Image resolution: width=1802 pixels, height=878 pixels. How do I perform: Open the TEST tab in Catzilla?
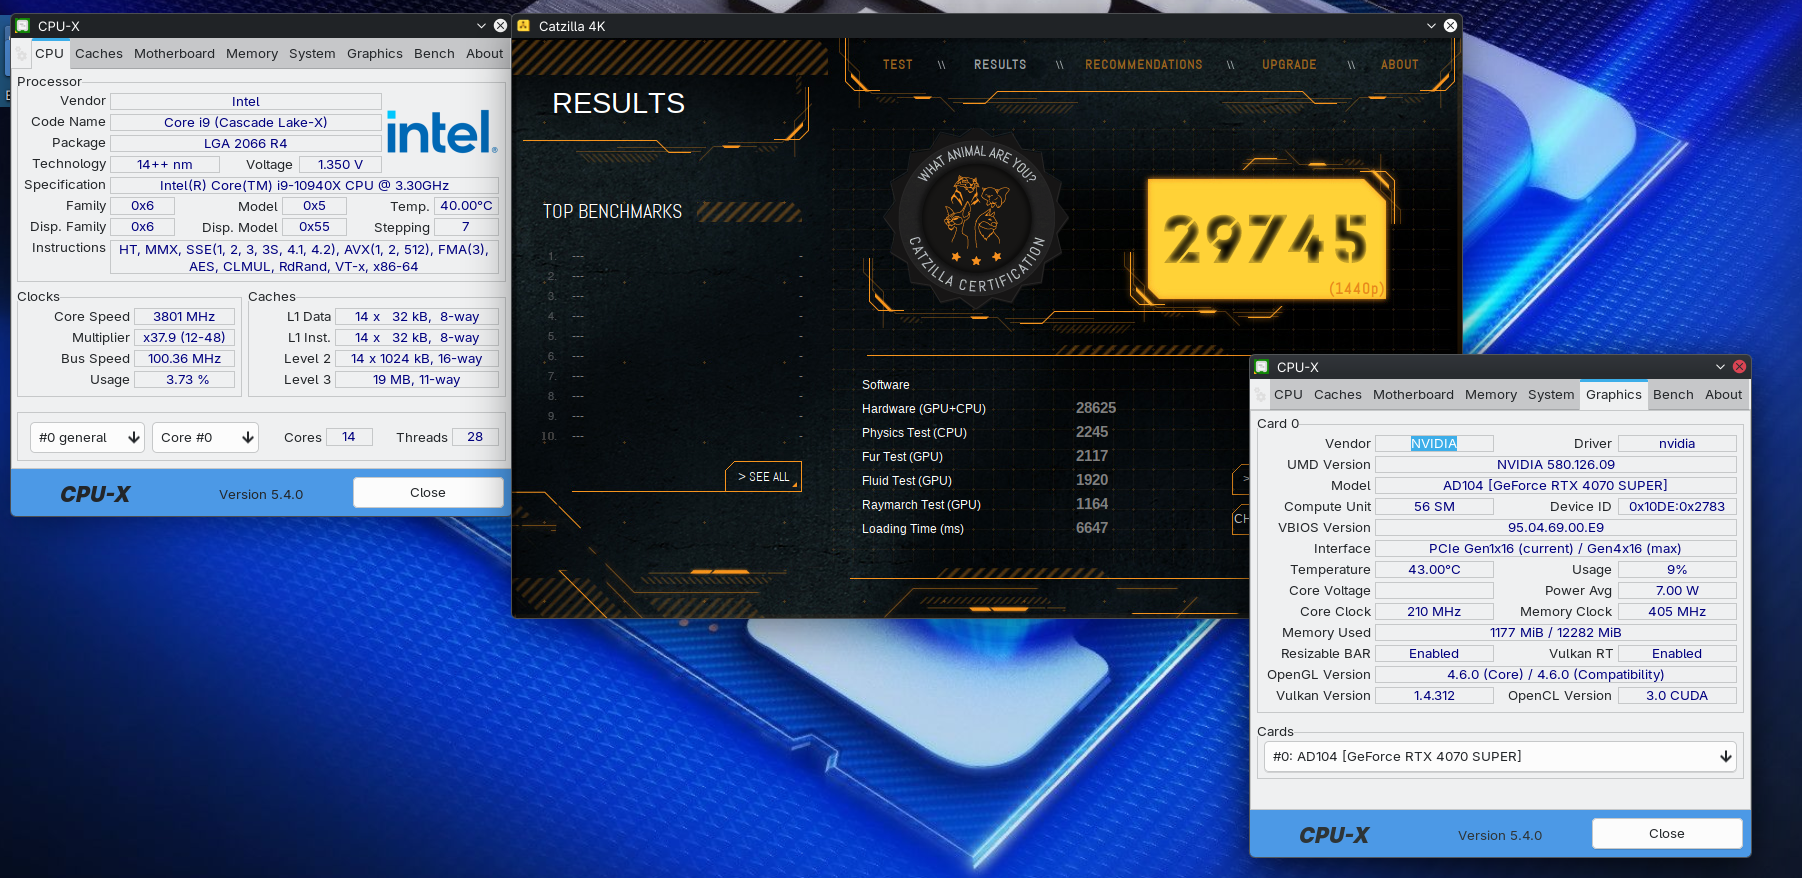coord(898,65)
